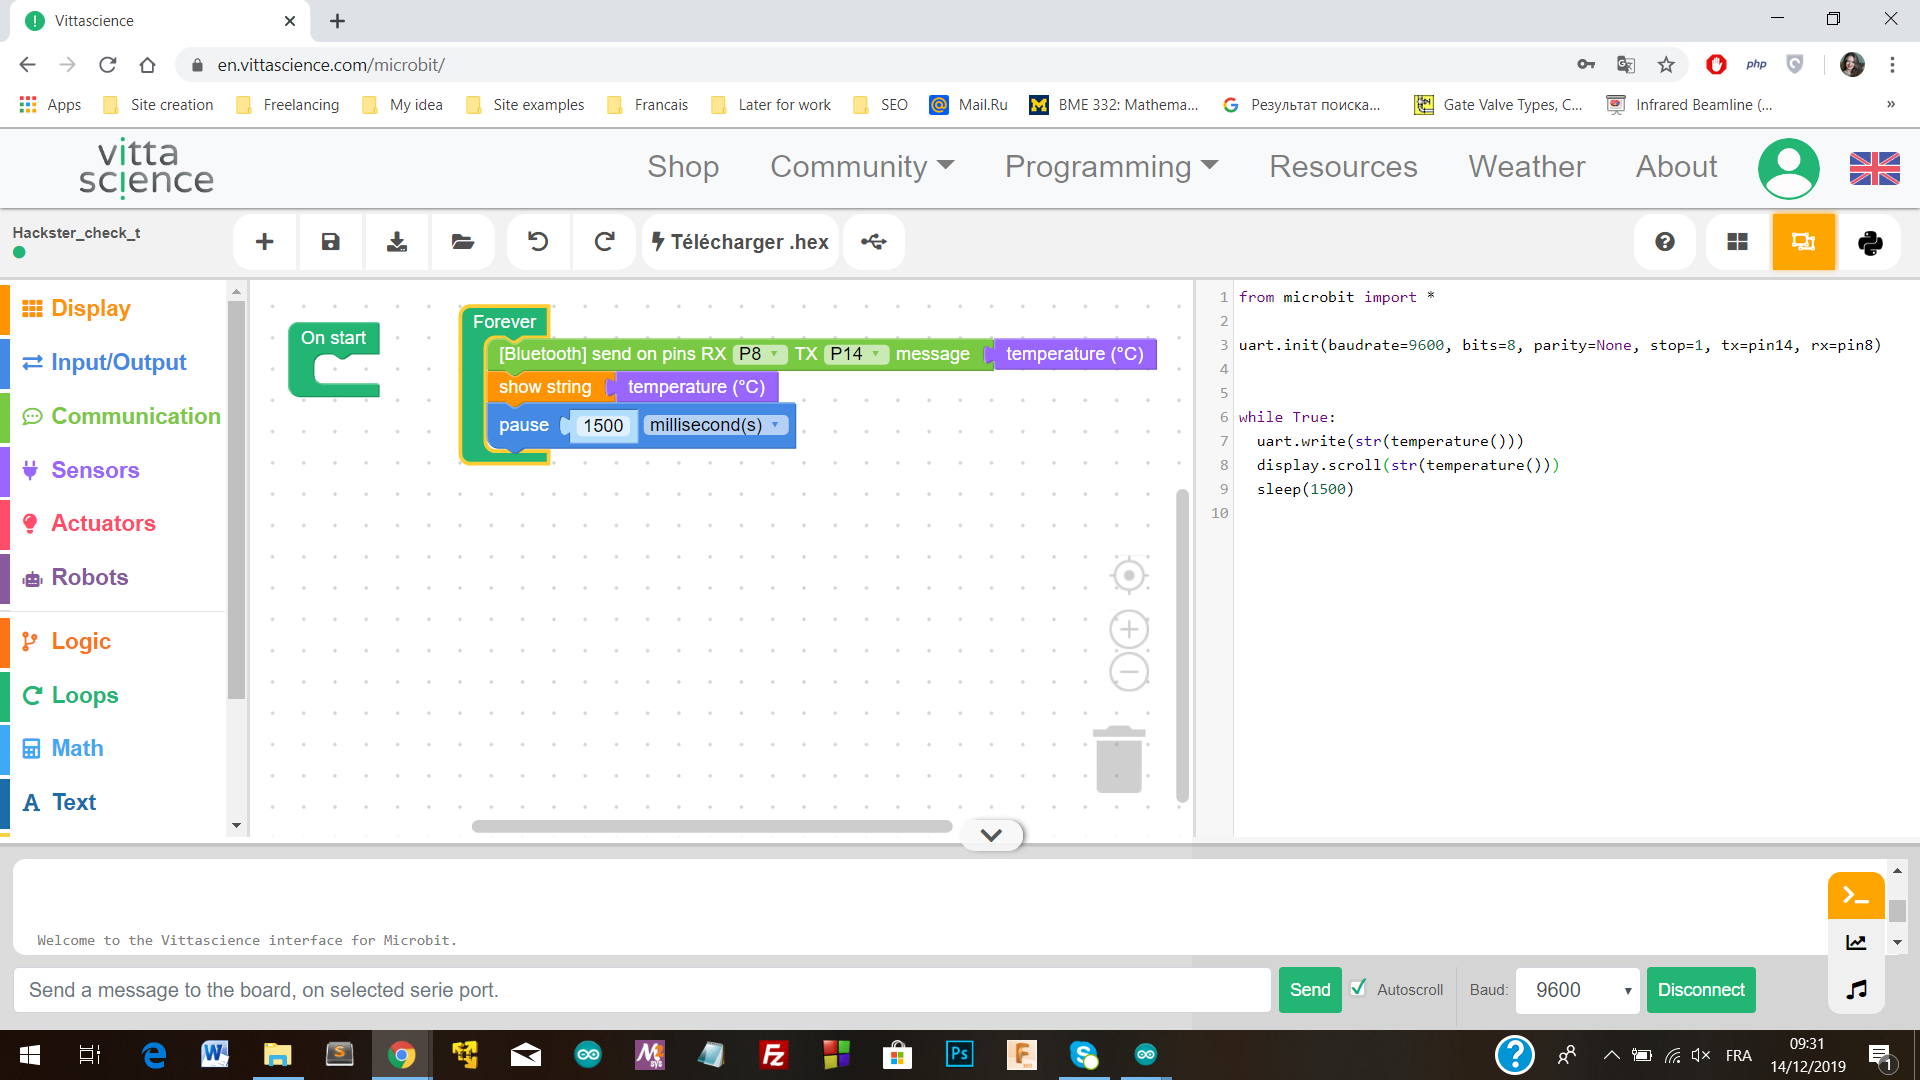The width and height of the screenshot is (1920, 1080).
Task: Toggle the orange split view mode
Action: (1803, 242)
